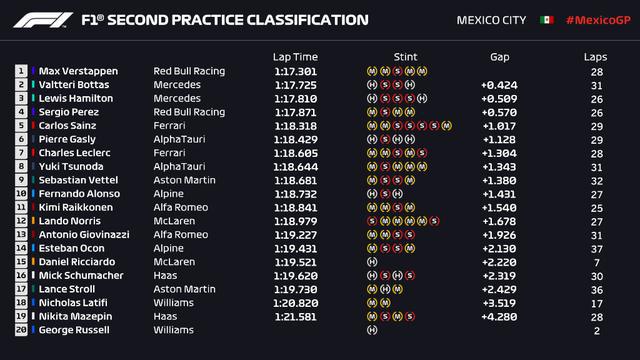Click George Russell's hard tyre stint icon

[x=372, y=330]
